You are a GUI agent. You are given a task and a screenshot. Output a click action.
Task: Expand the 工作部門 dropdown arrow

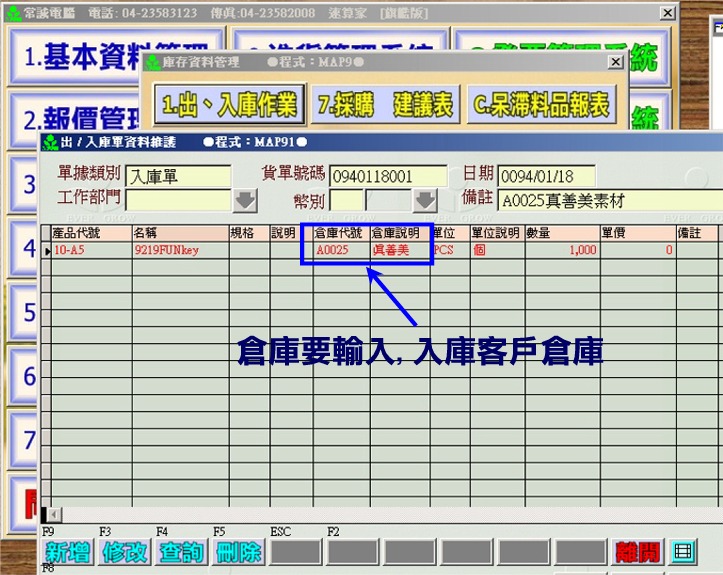tap(245, 199)
